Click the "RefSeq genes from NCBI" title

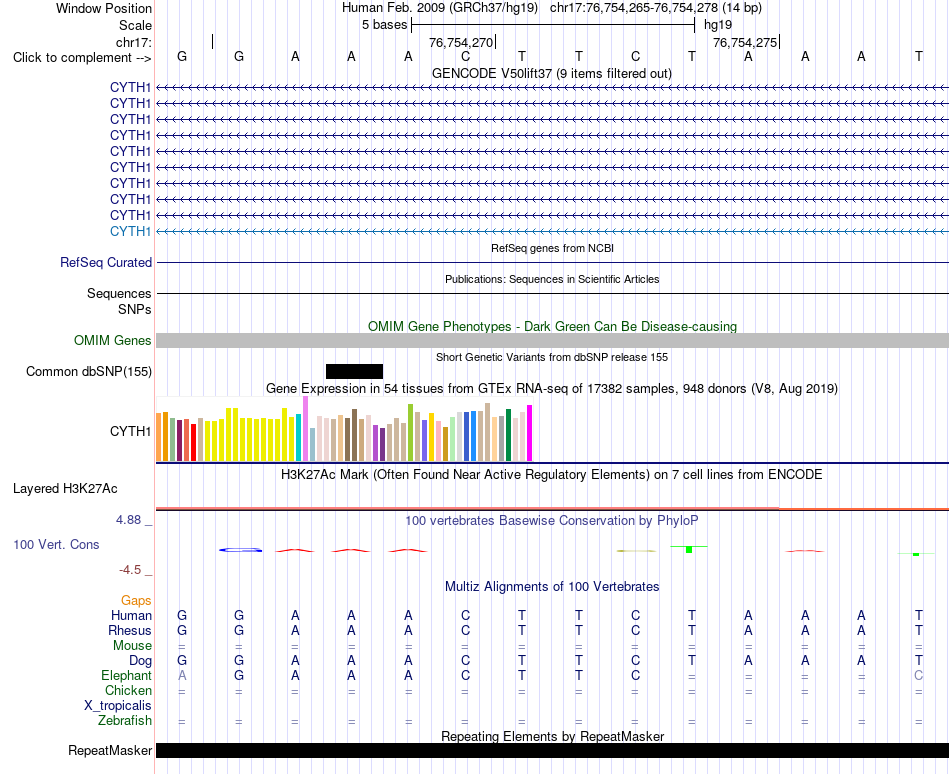552,248
